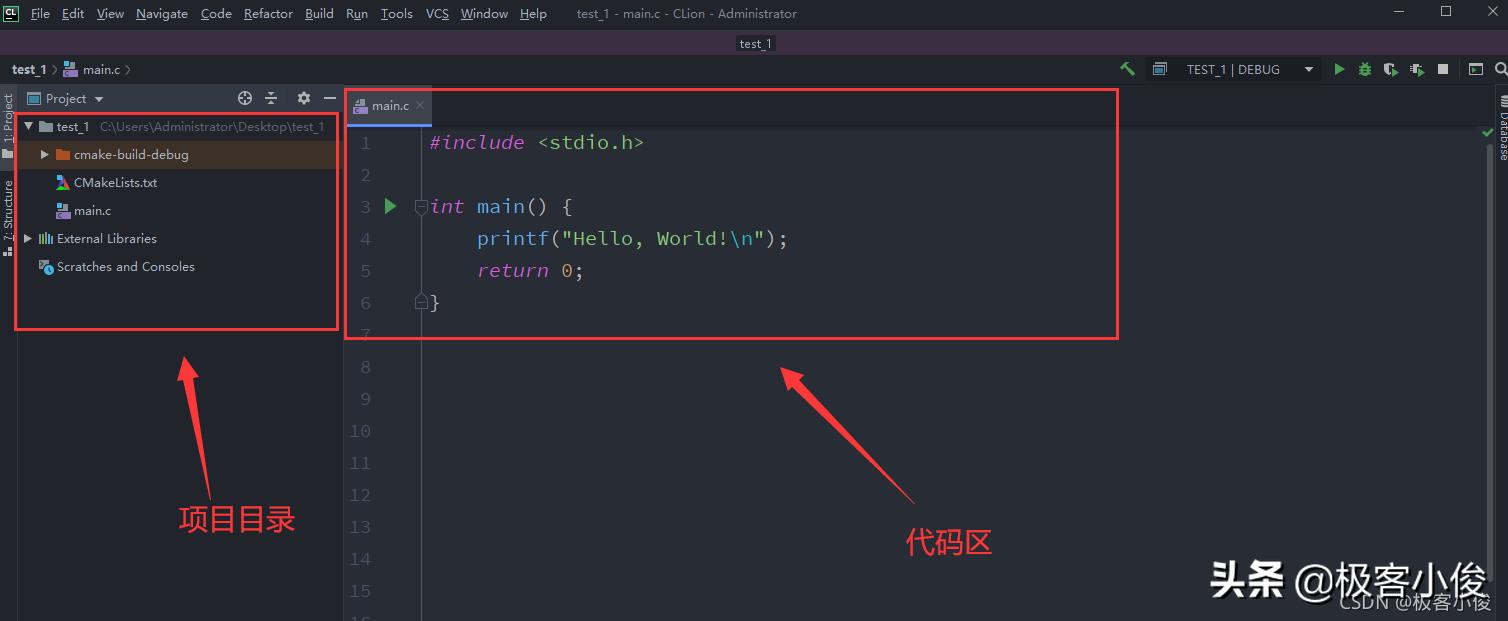Image resolution: width=1508 pixels, height=621 pixels.
Task: Click on the #include <stdio.h> line
Action: (x=537, y=143)
